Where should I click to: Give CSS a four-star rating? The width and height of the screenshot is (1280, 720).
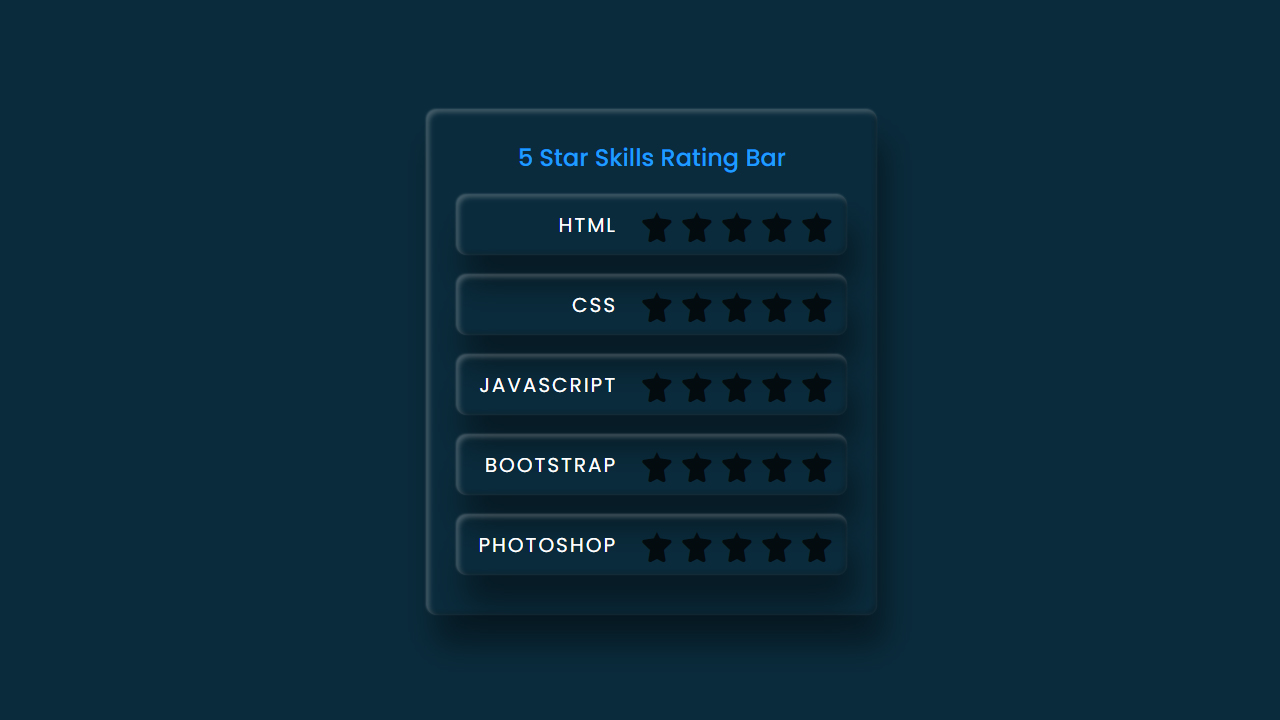coord(777,307)
